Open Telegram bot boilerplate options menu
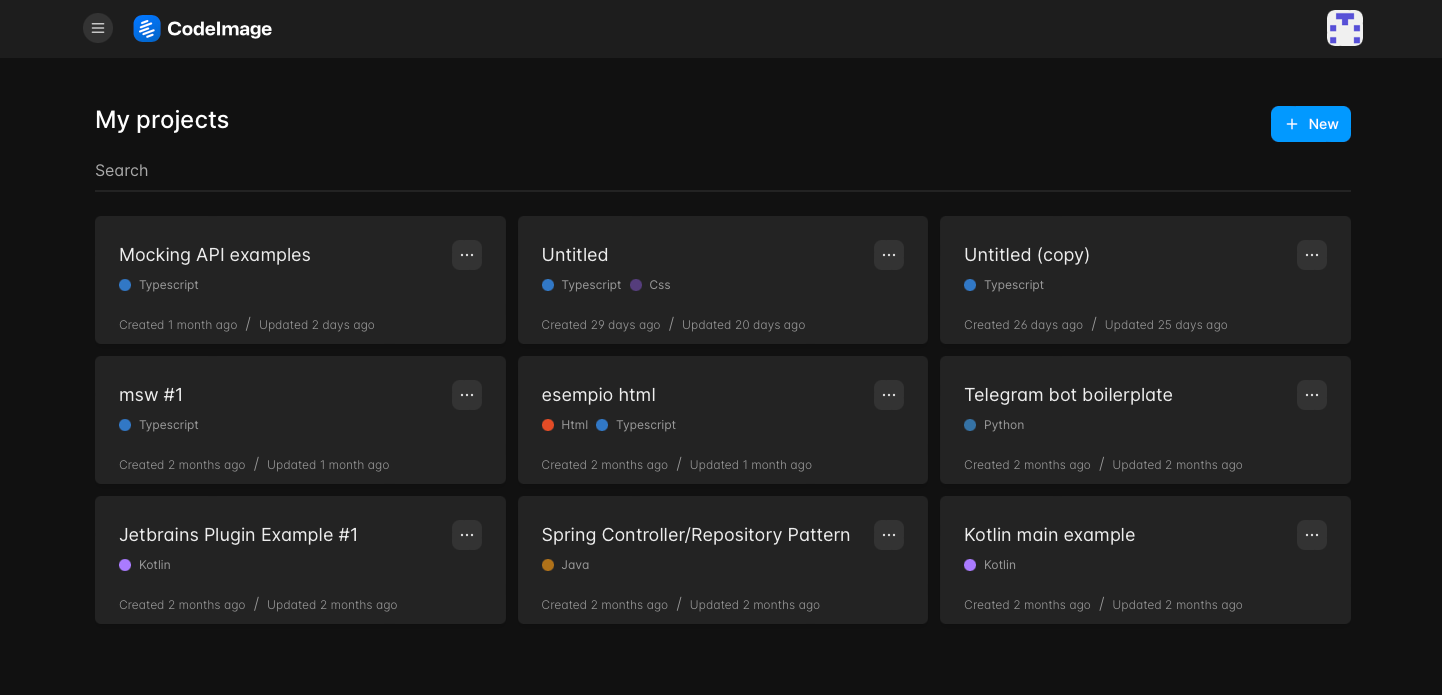Image resolution: width=1442 pixels, height=695 pixels. coord(1312,395)
